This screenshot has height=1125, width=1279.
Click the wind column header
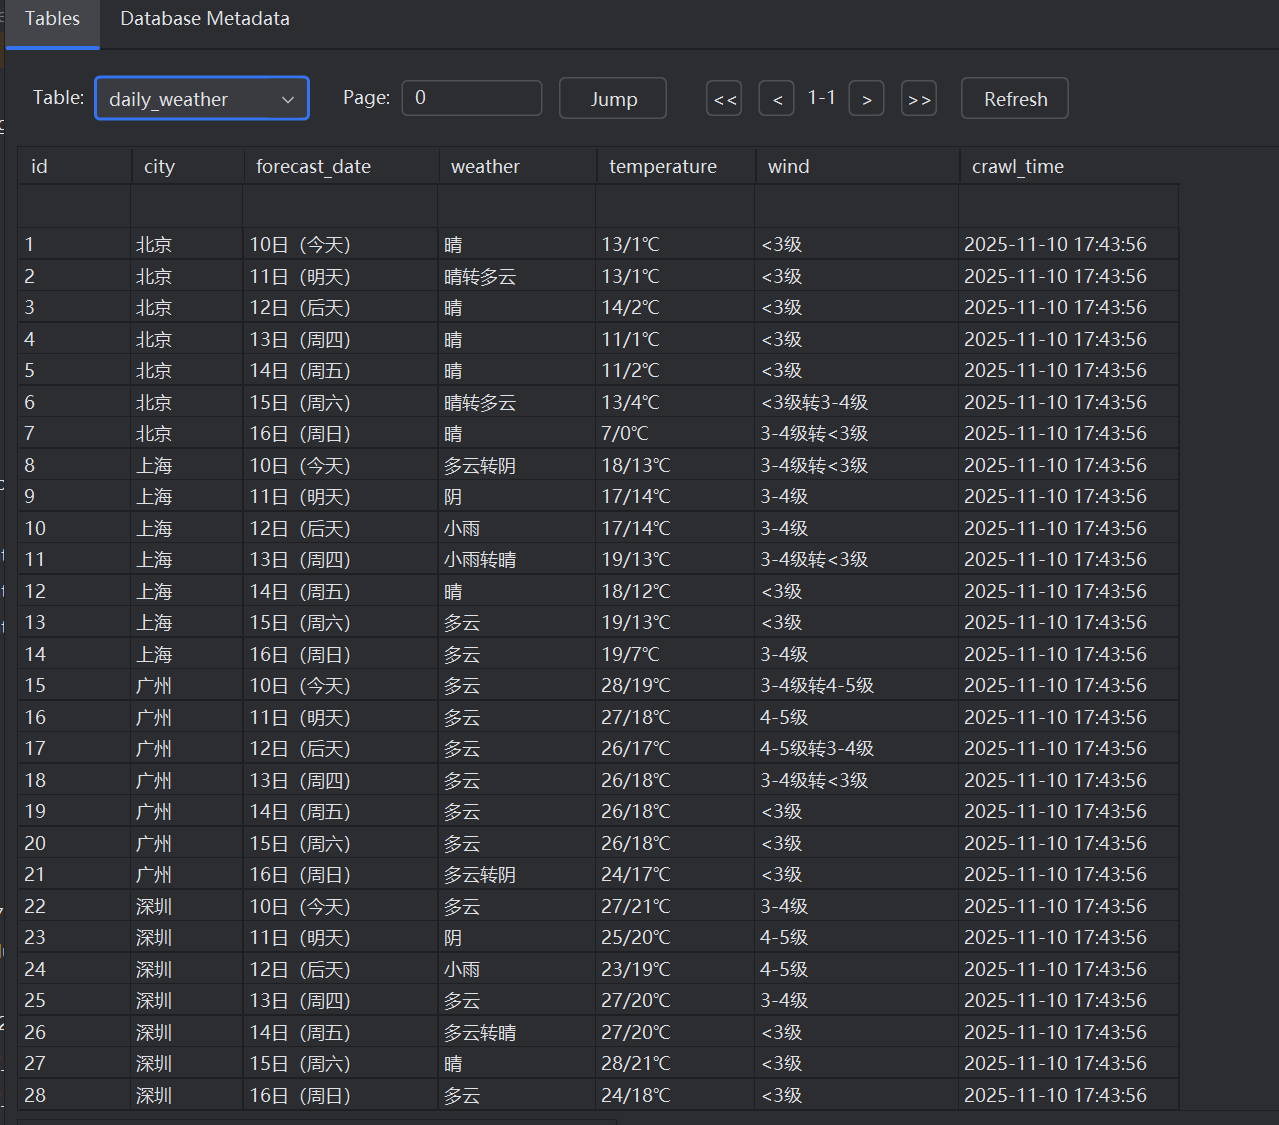[857, 166]
